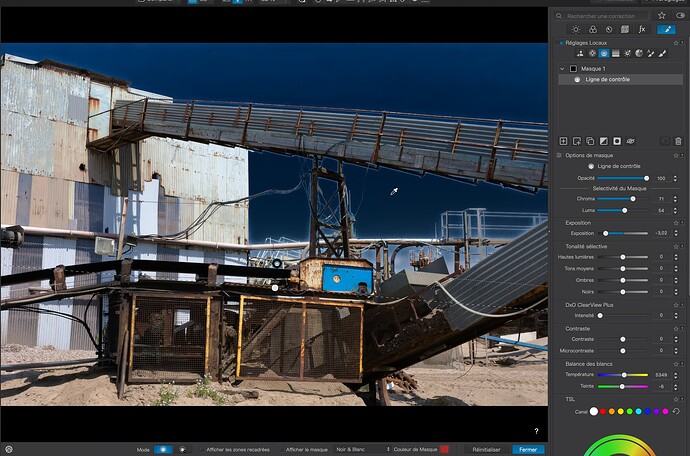Image resolution: width=690 pixels, height=456 pixels.
Task: Click the Hautes lumières stepper
Action: click(675, 257)
